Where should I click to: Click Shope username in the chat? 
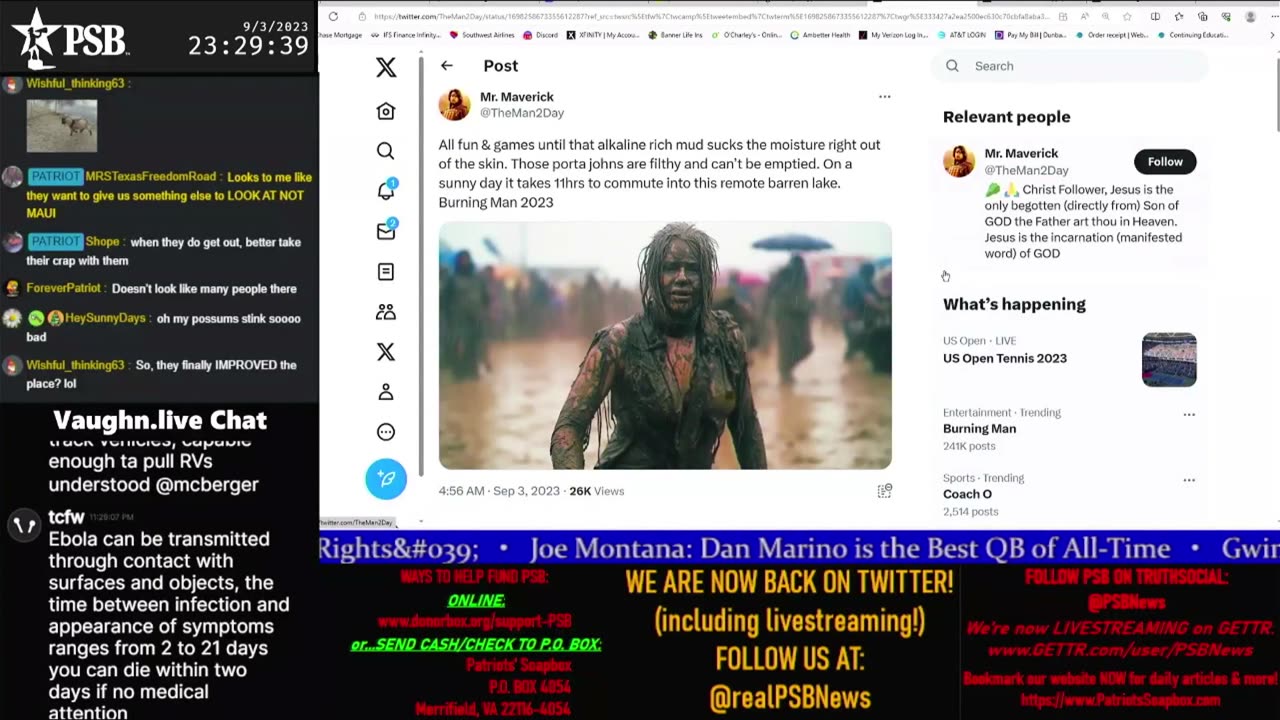pos(102,242)
